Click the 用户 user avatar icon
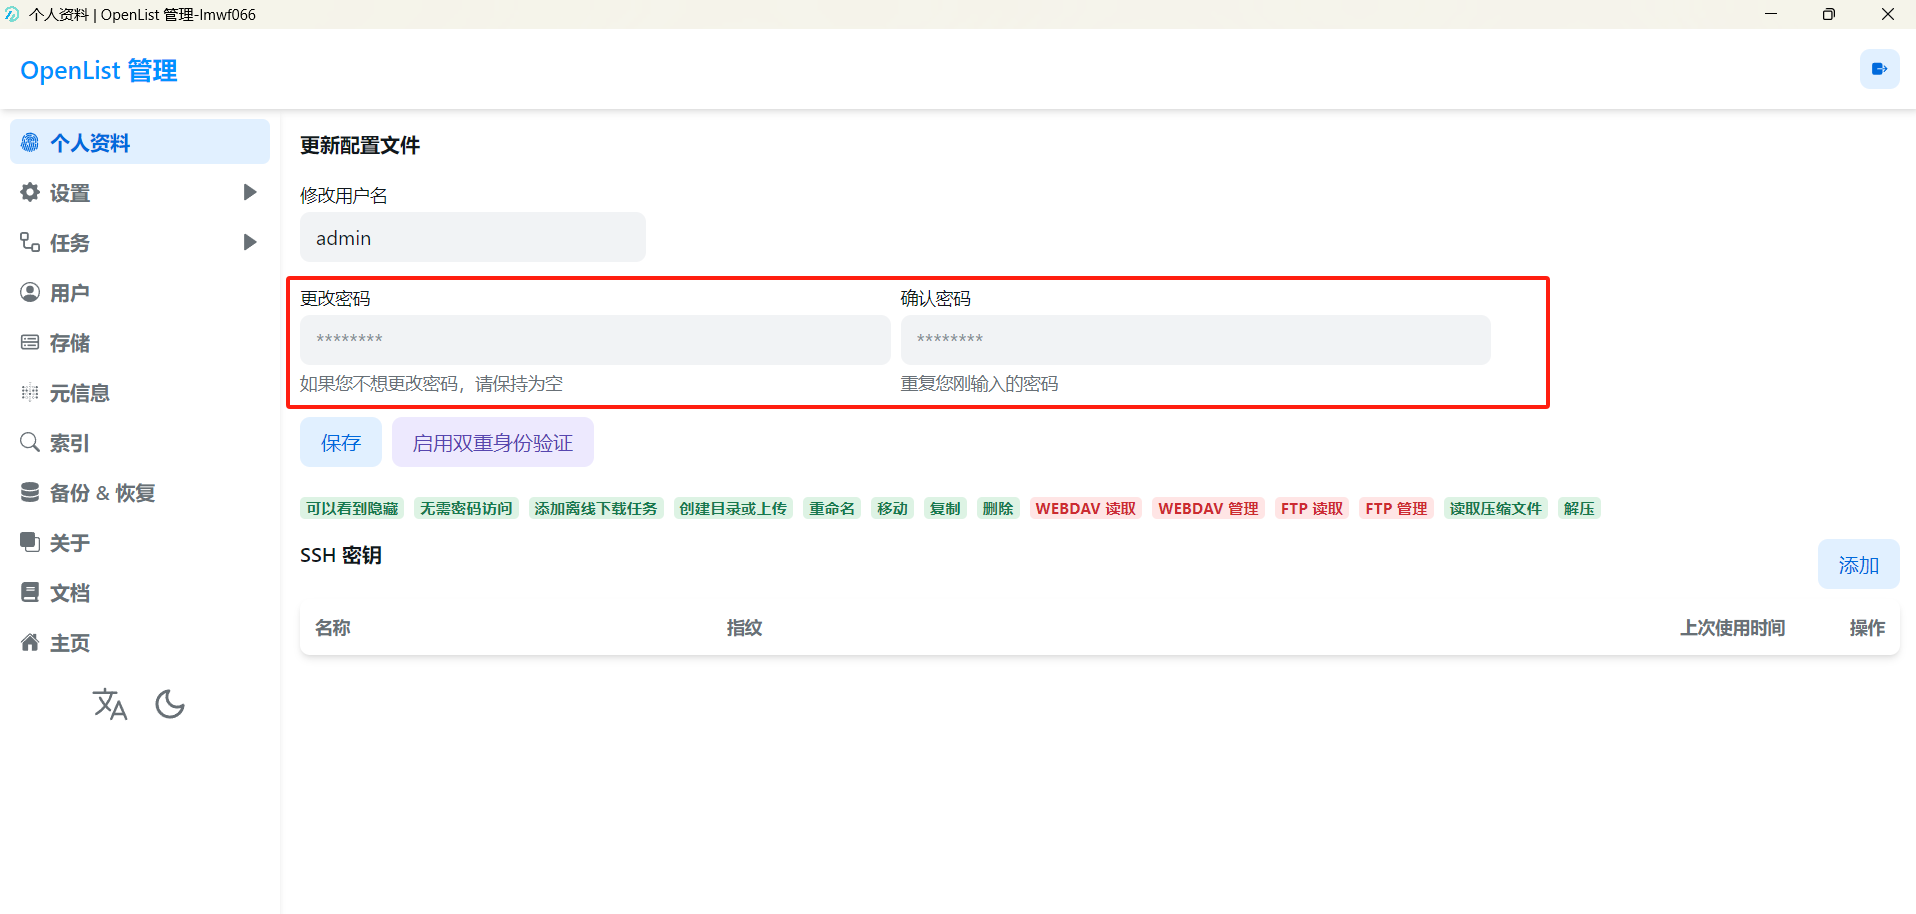The width and height of the screenshot is (1916, 914). [30, 292]
